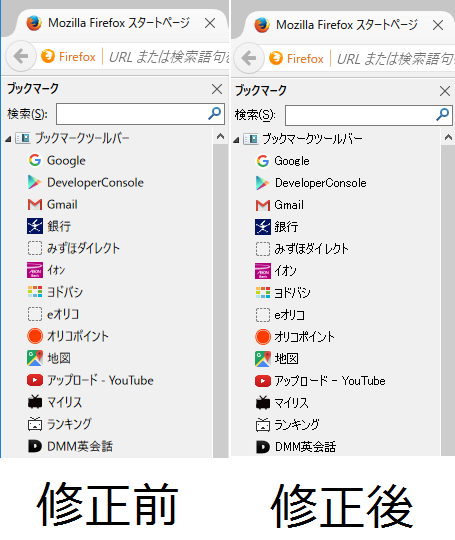Viewport: 455px width, 540px height.
Task: Click search magnifier icon in right bookmark sidebar
Action: 442,115
